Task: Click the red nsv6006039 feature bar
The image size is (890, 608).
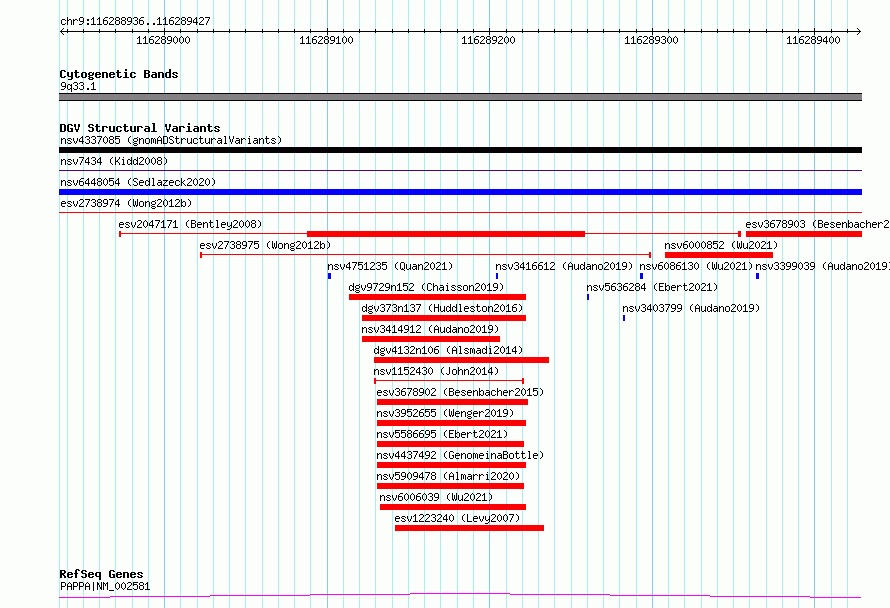Action: (x=453, y=507)
